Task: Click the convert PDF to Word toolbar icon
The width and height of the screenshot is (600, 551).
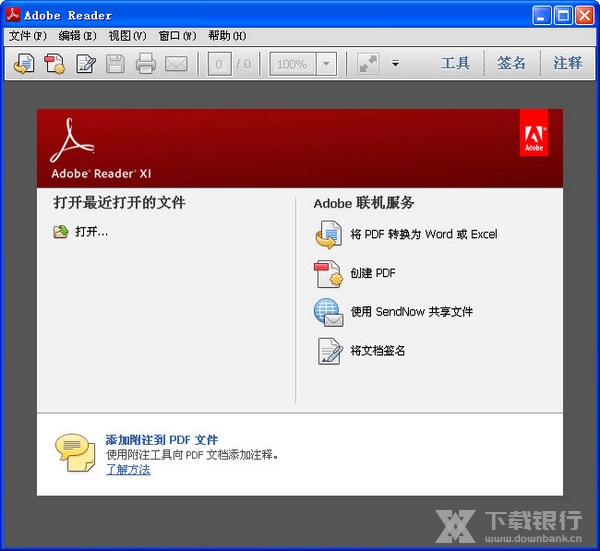Action: point(24,63)
